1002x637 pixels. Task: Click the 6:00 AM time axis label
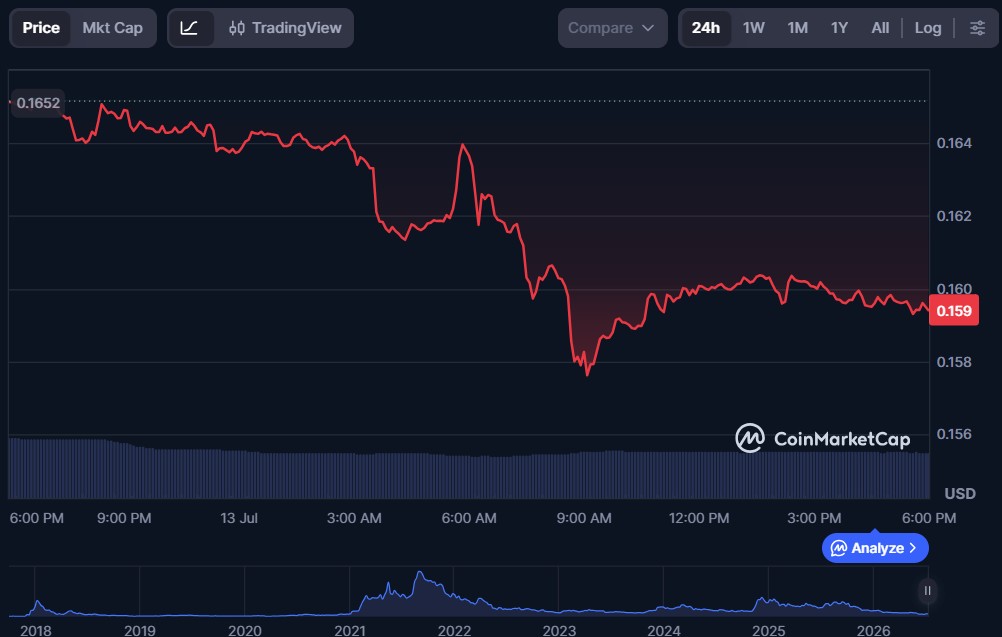tap(468, 518)
